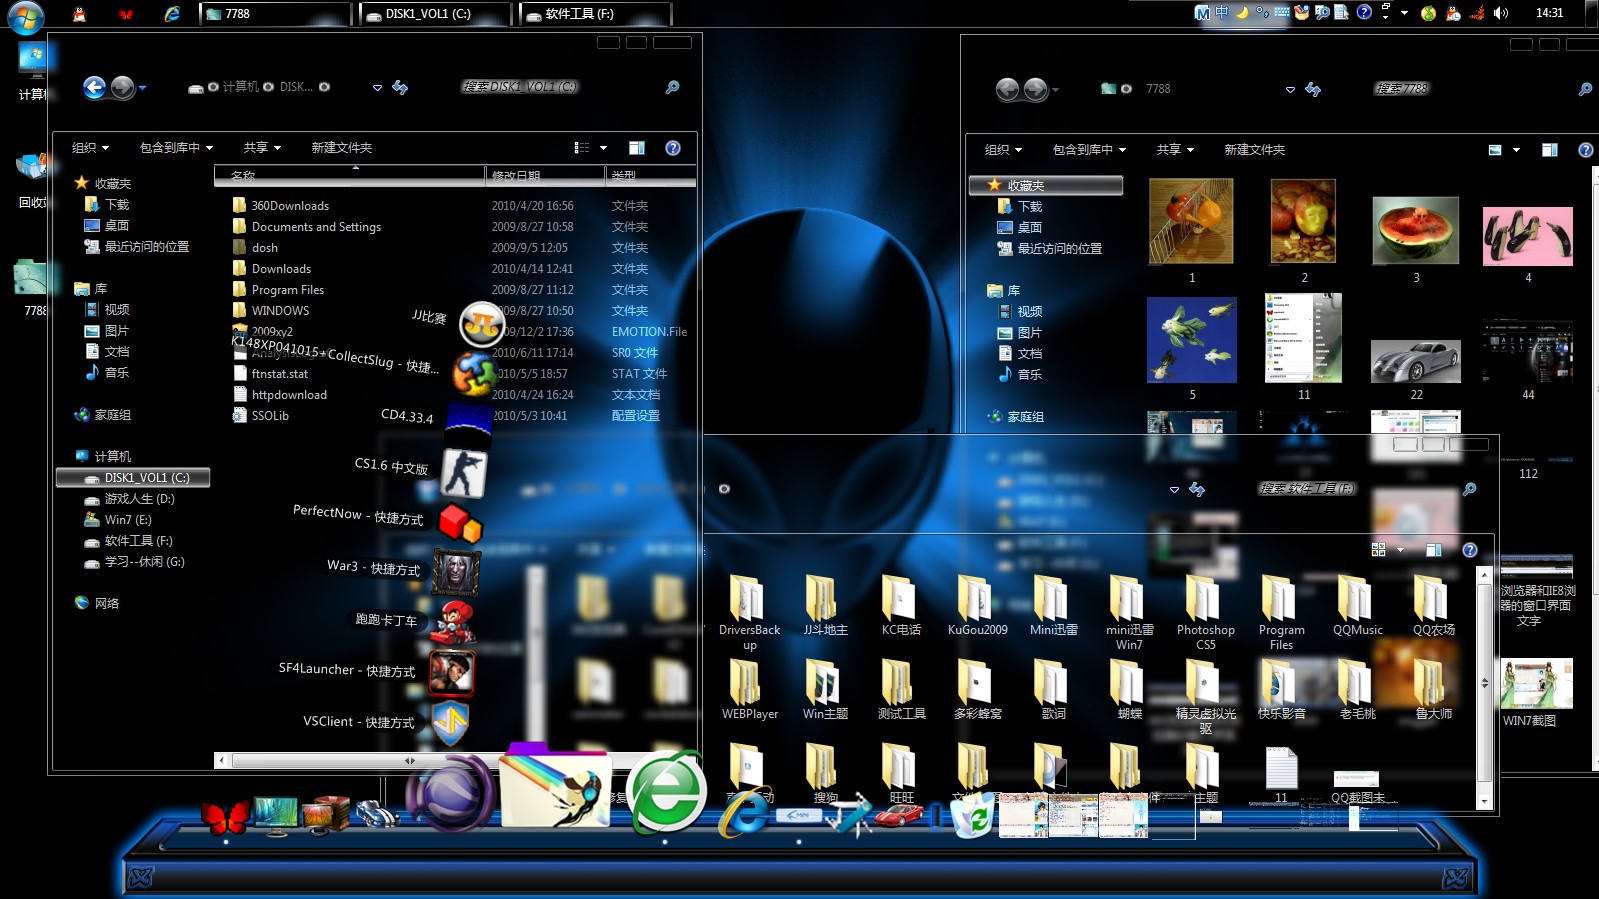Open the War3 shortcut icon

[457, 573]
